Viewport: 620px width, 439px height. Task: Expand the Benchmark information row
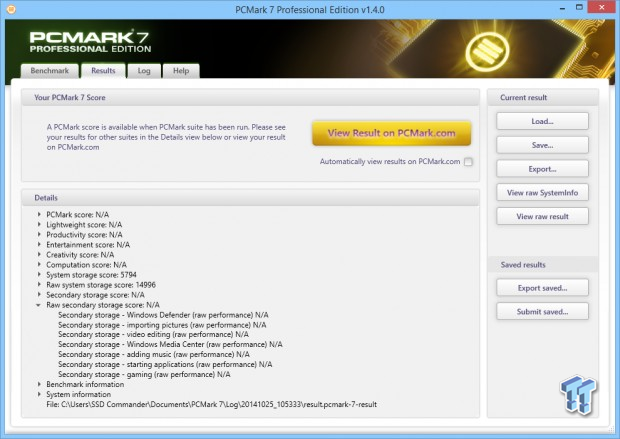[39, 384]
